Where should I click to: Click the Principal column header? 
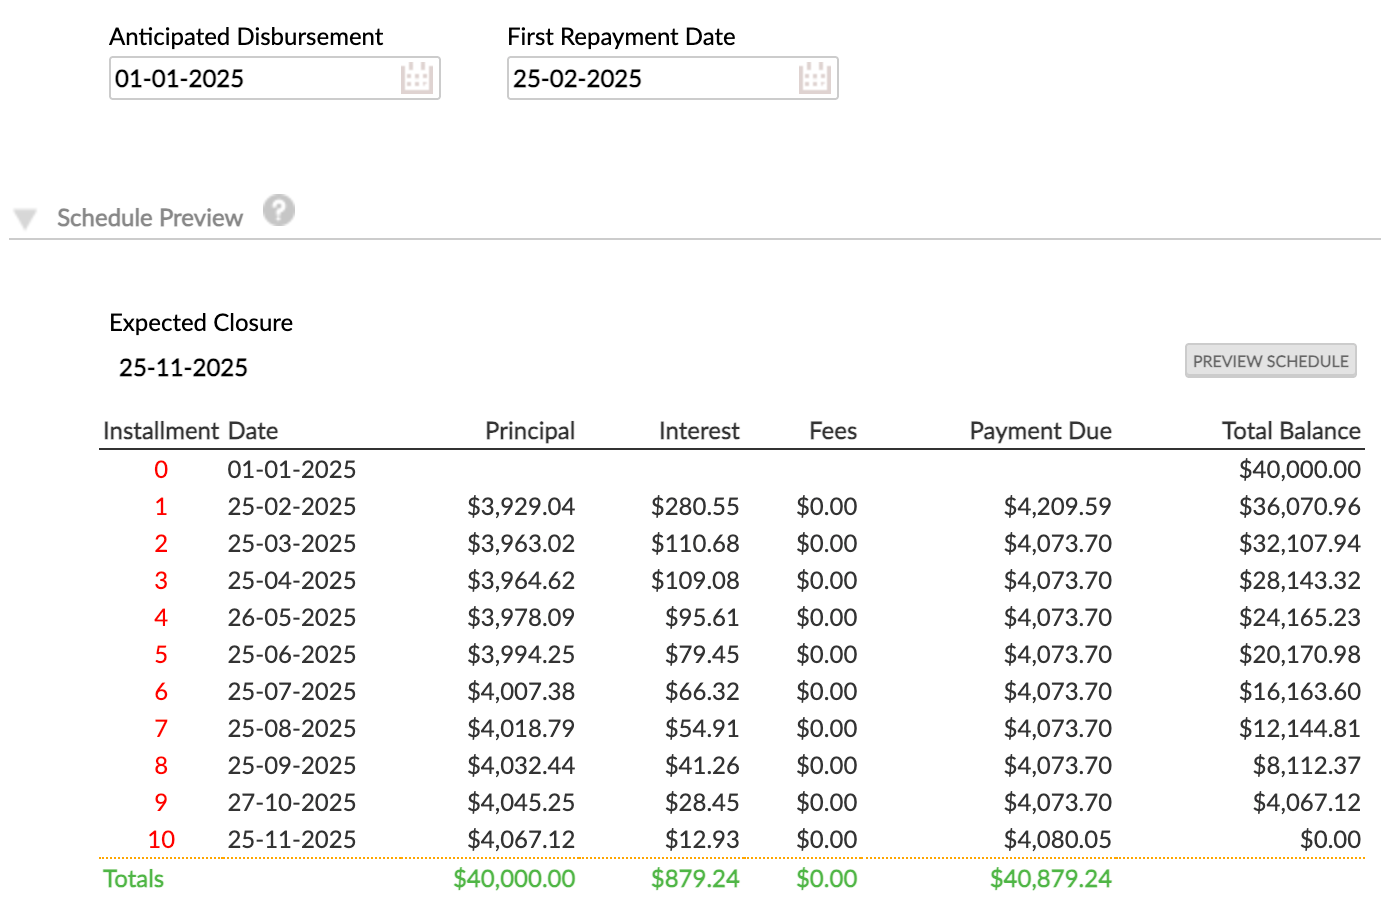click(530, 431)
